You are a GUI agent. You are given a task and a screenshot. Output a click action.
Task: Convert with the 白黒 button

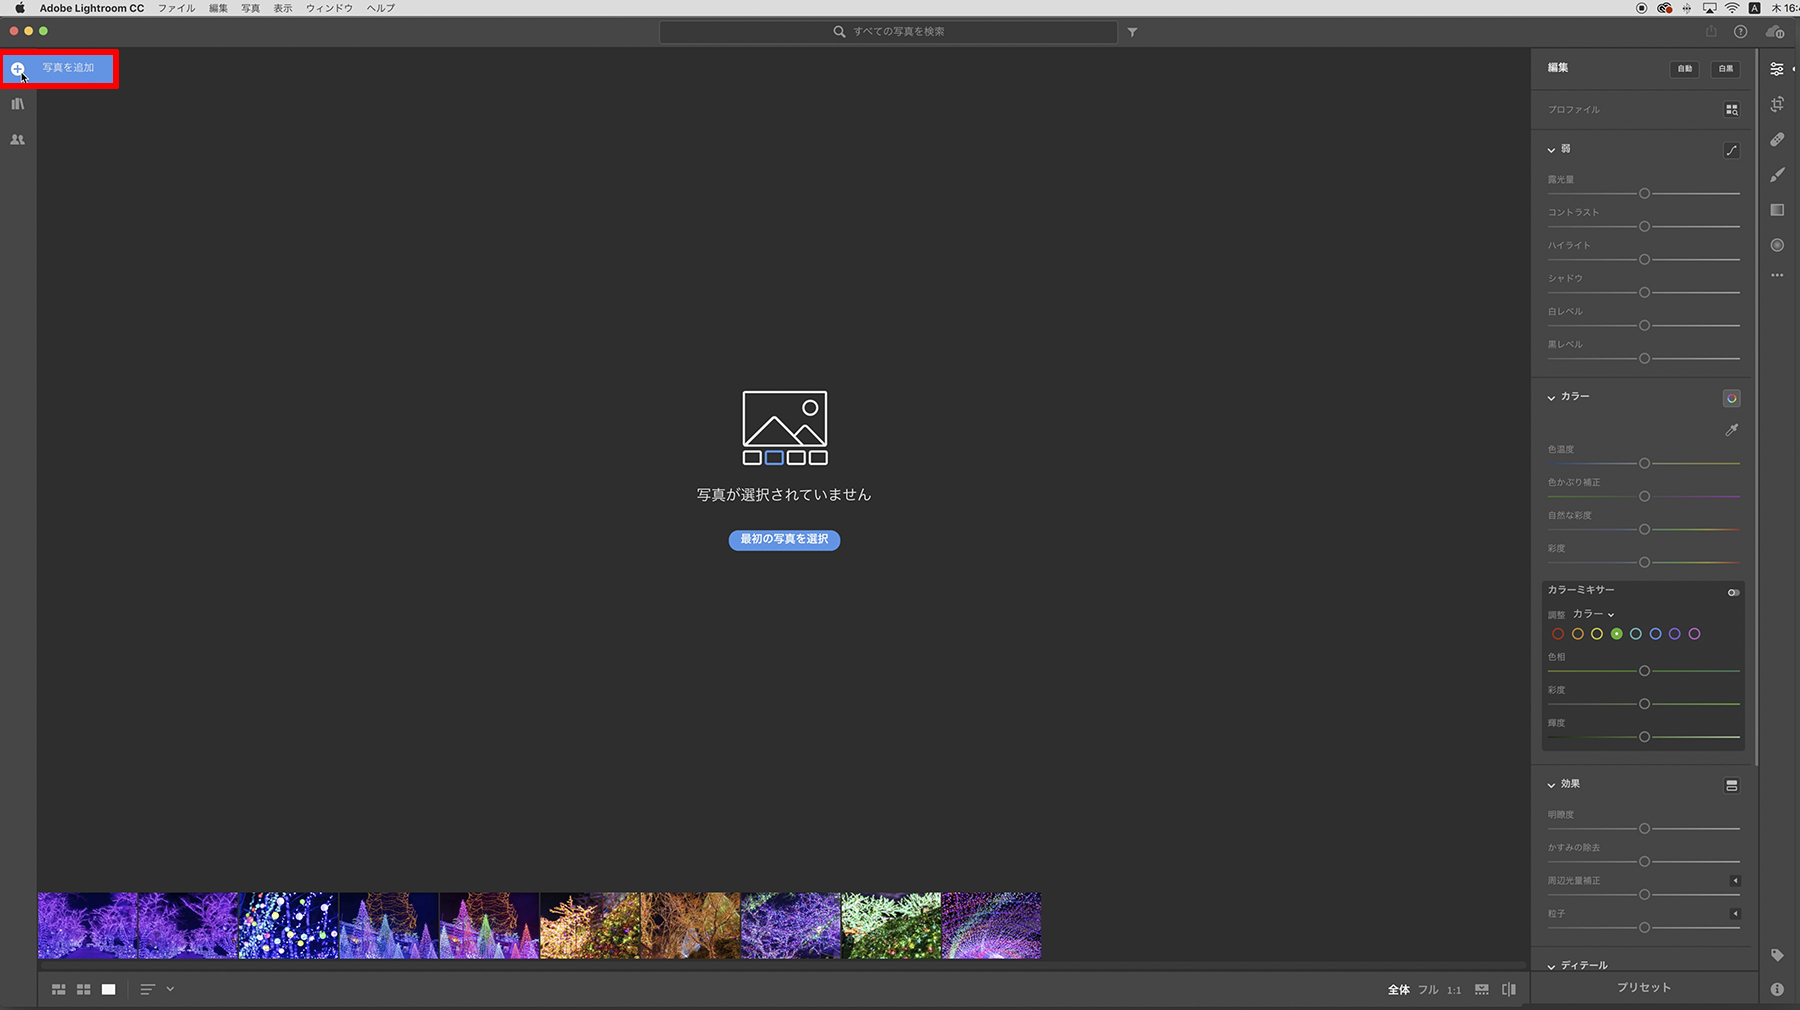[x=1725, y=69]
